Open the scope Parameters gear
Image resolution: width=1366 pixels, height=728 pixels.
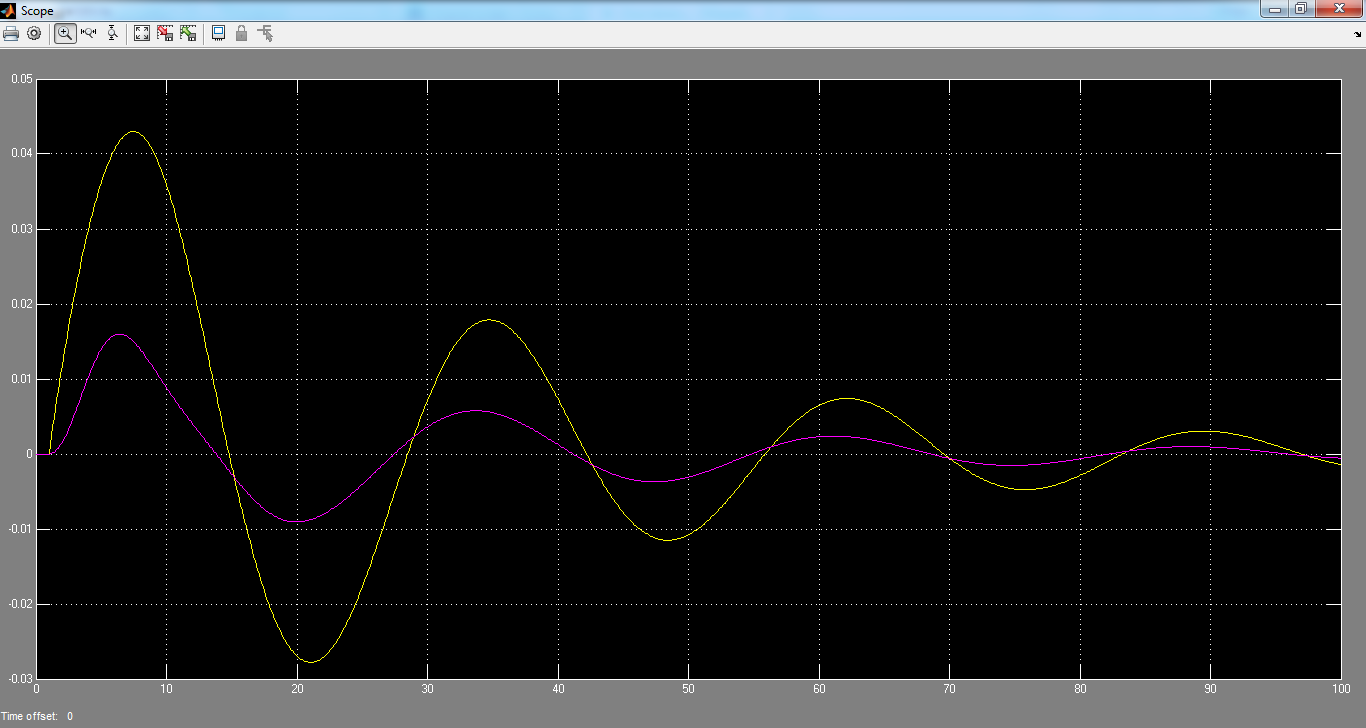(x=34, y=33)
